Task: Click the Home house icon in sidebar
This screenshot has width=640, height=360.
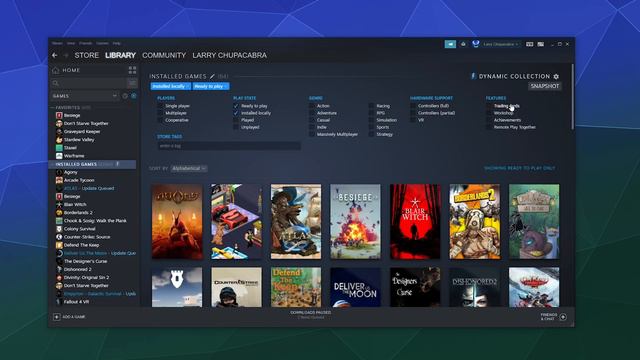Action: coord(56,71)
